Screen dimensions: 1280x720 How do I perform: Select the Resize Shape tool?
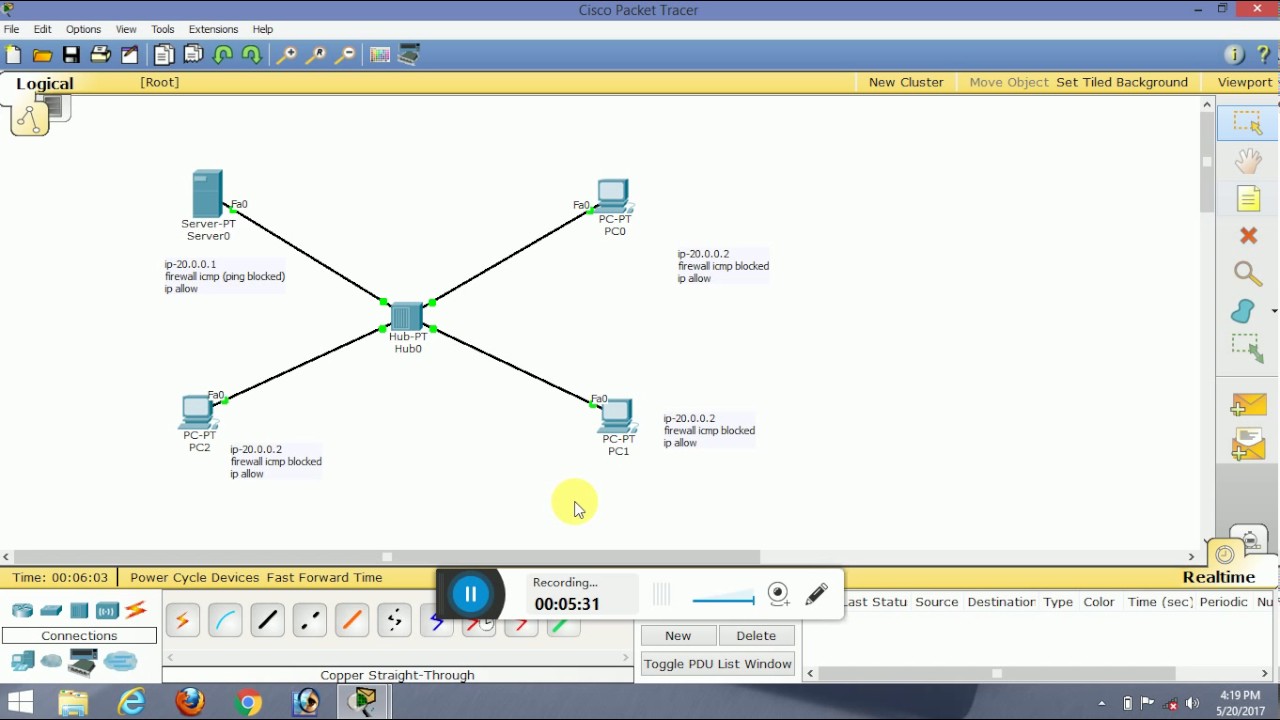tap(1248, 348)
